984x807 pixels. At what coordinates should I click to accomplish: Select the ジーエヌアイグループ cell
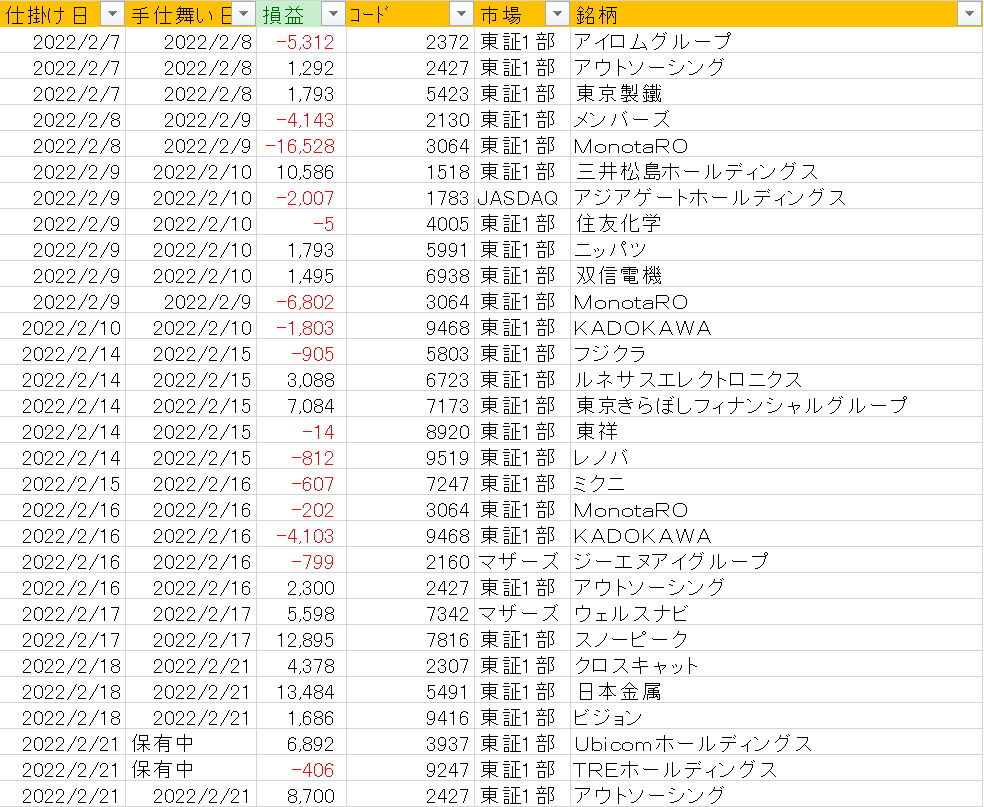(x=777, y=562)
